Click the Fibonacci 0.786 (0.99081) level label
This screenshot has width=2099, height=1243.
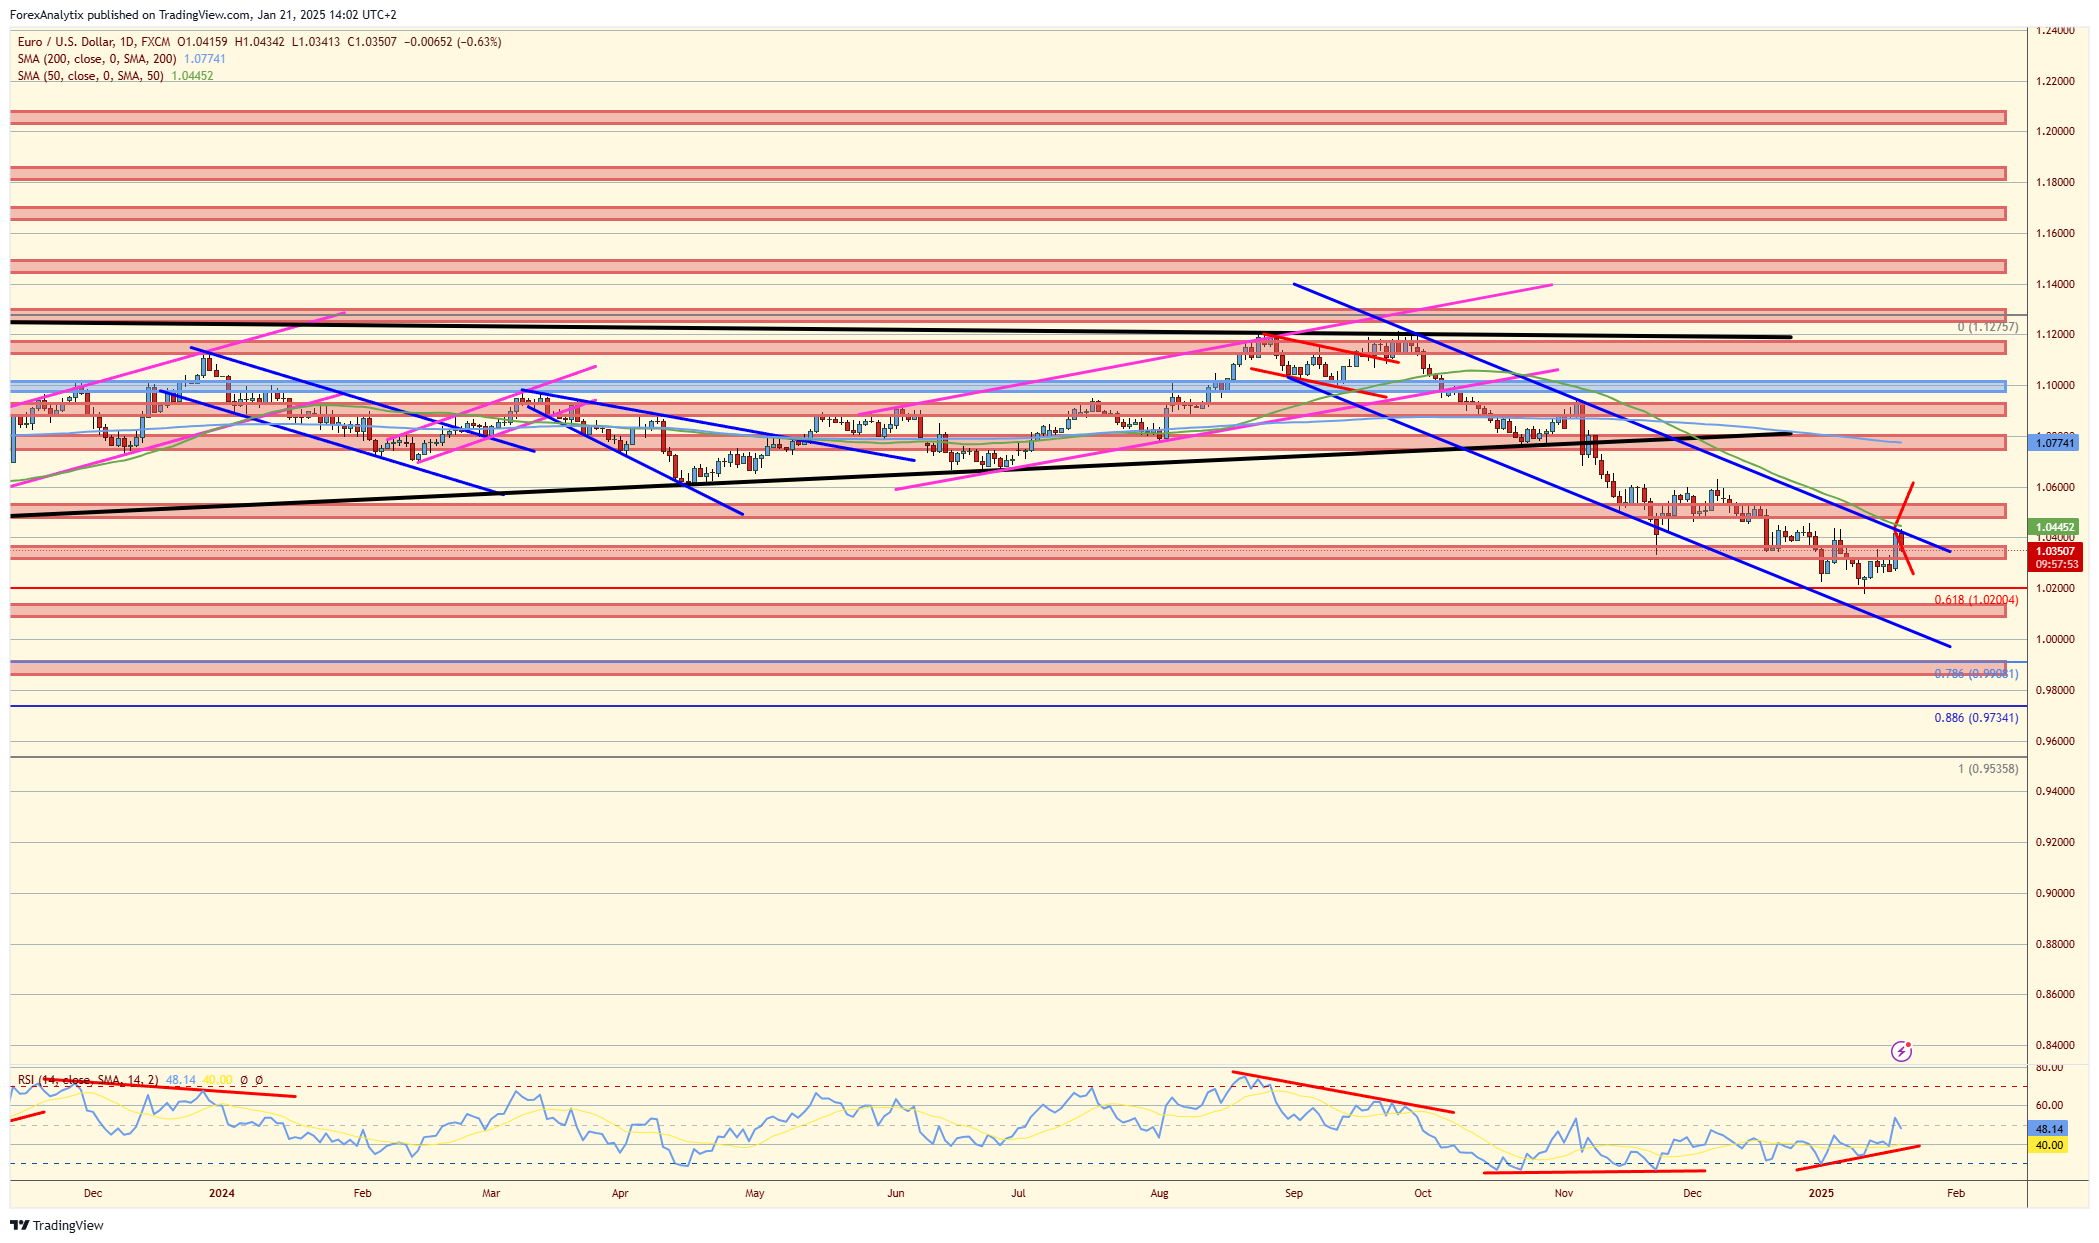1976,674
